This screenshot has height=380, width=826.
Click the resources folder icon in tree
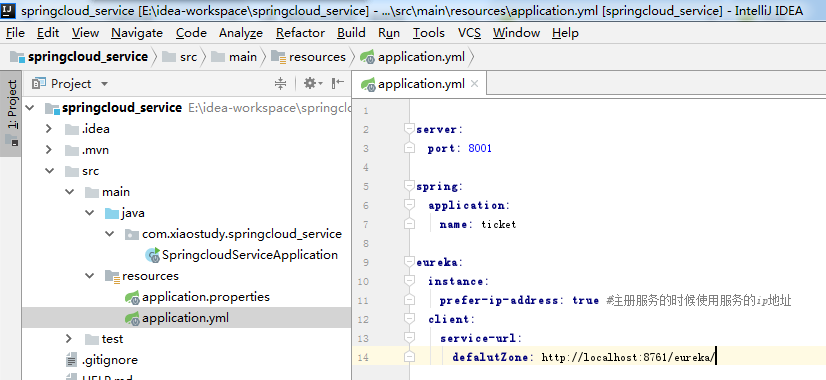[x=112, y=276]
